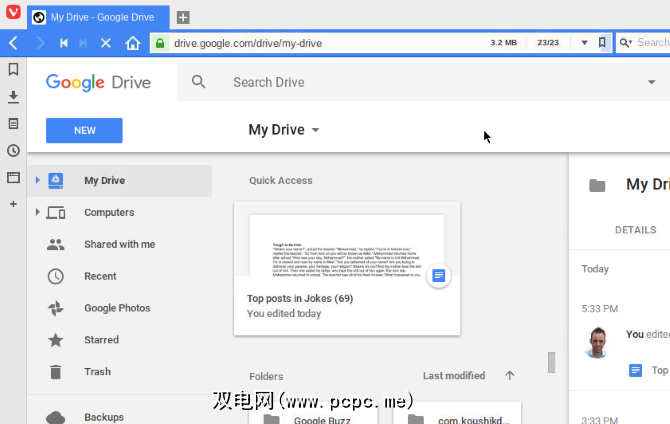Open the Google Buzz folder
The image size is (670, 424).
pos(314,414)
